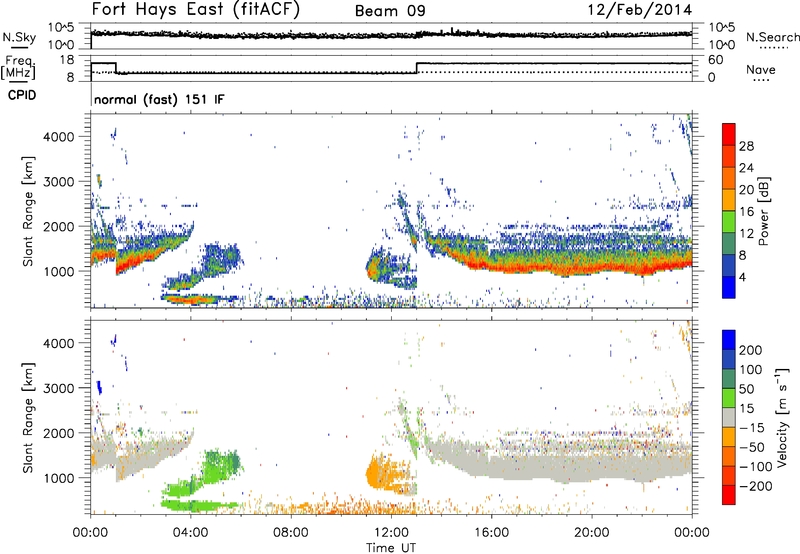Image resolution: width=800 pixels, height=554 pixels.
Task: Click the "08:00" time axis label
Action: (x=291, y=533)
